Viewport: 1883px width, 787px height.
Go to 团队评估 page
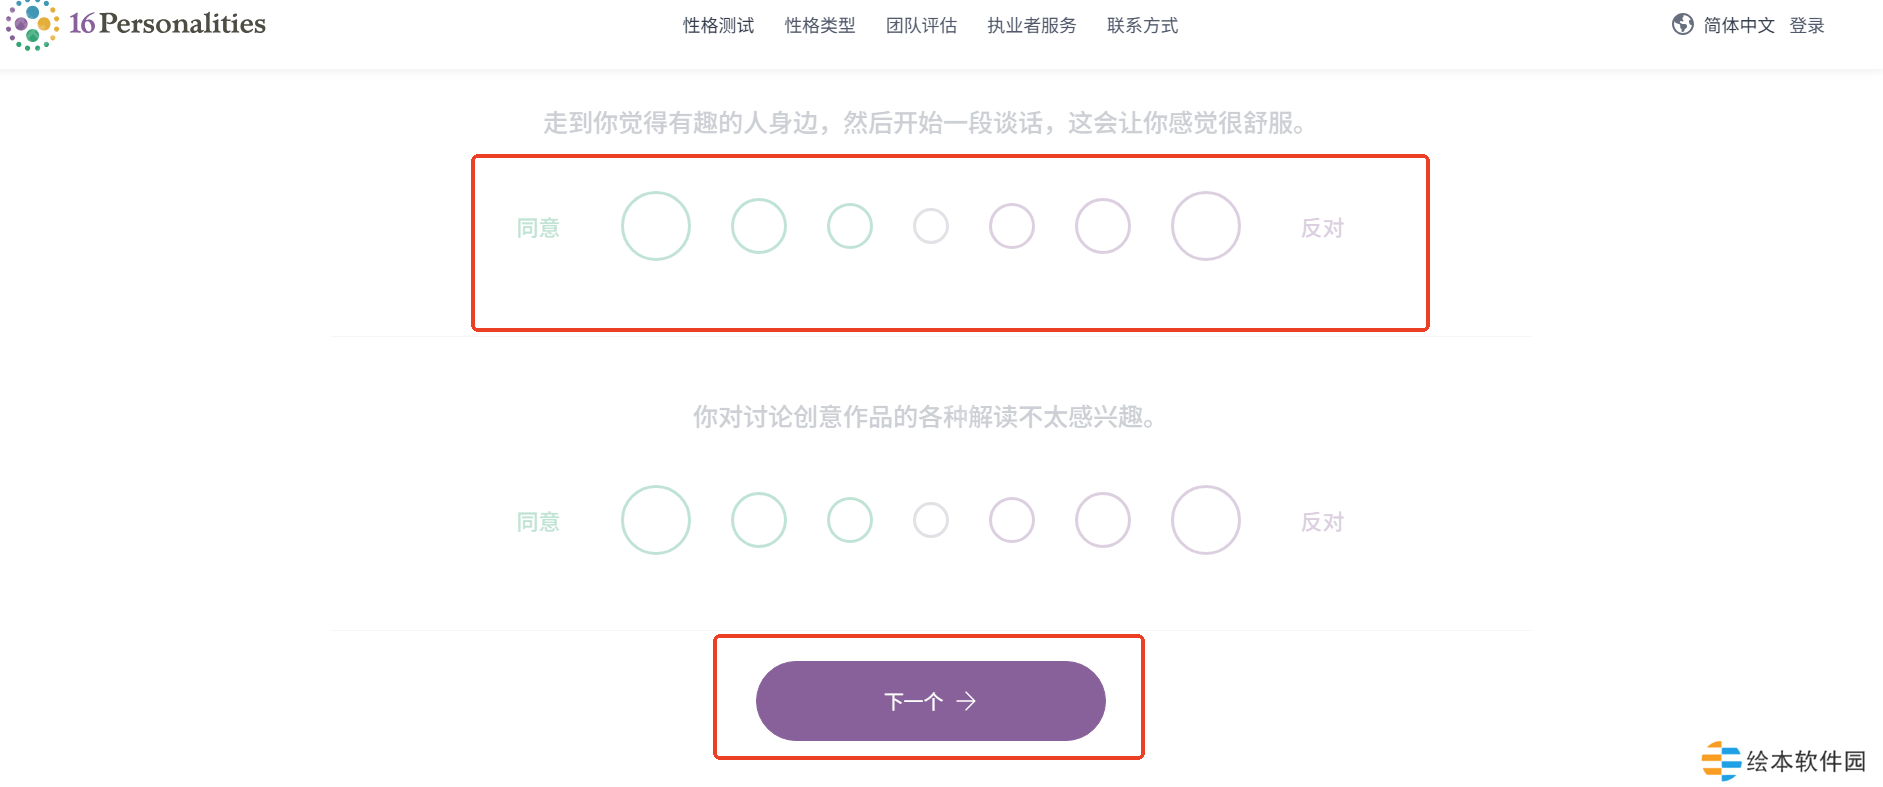(x=921, y=26)
